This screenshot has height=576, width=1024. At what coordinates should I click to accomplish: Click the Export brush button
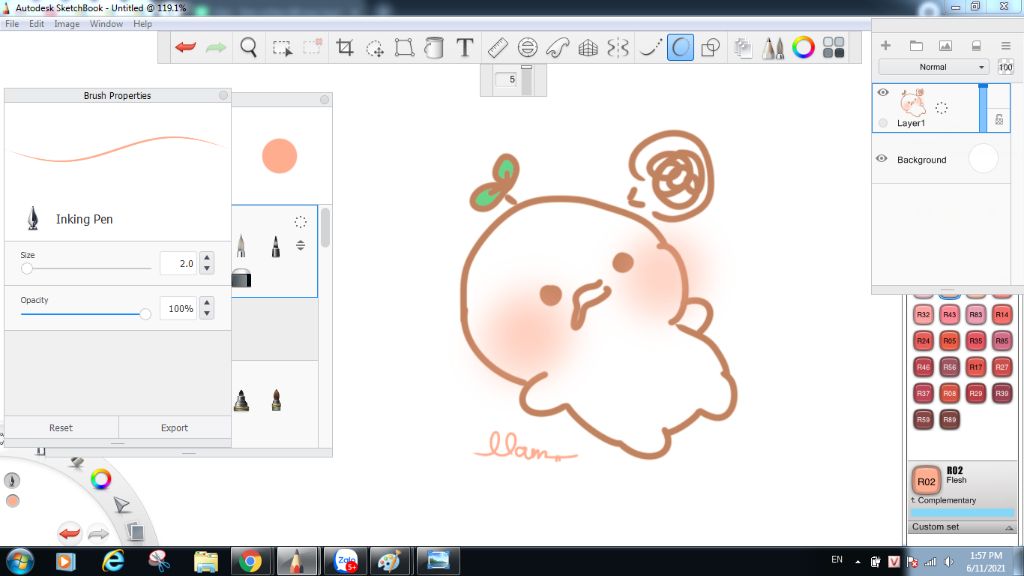174,428
